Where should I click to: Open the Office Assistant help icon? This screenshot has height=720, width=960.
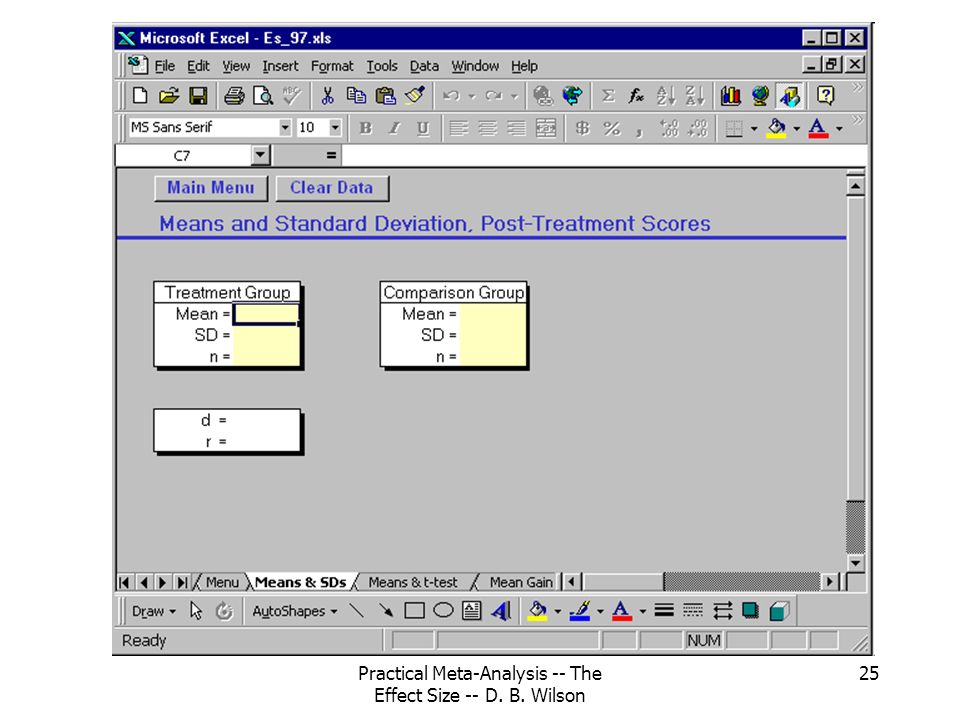(x=825, y=96)
